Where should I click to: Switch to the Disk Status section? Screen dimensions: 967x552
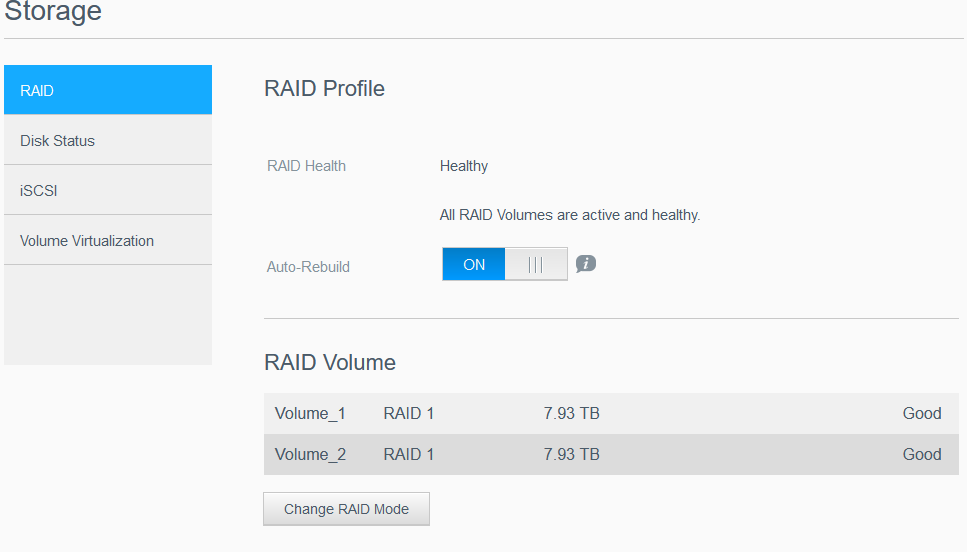[x=108, y=141]
